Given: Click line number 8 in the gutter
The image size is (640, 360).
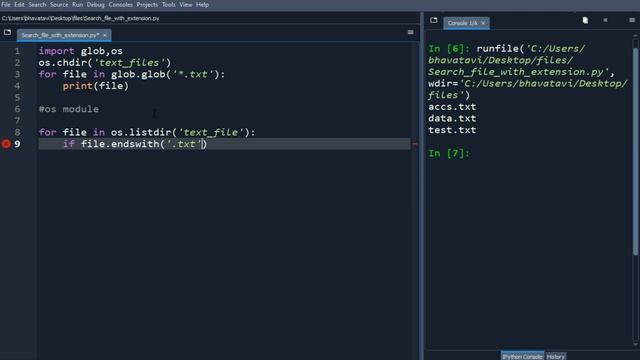Looking at the screenshot, I should 17,132.
